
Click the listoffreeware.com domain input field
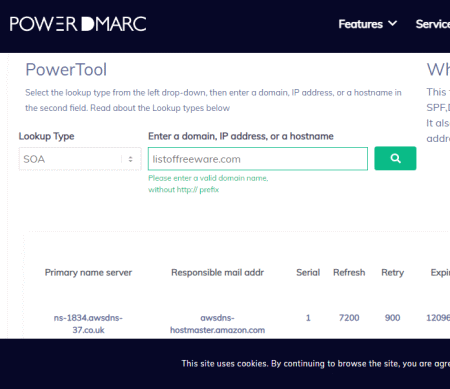(x=258, y=159)
